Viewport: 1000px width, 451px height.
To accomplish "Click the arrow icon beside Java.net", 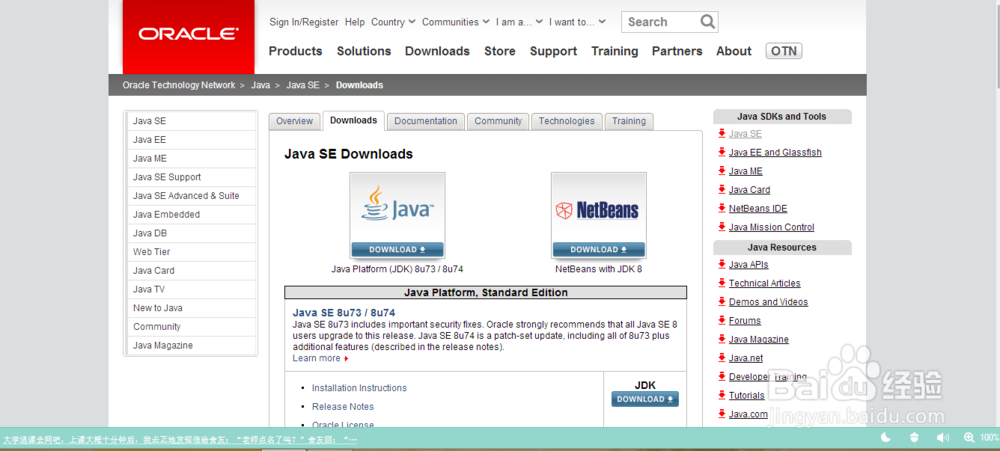I will (721, 357).
